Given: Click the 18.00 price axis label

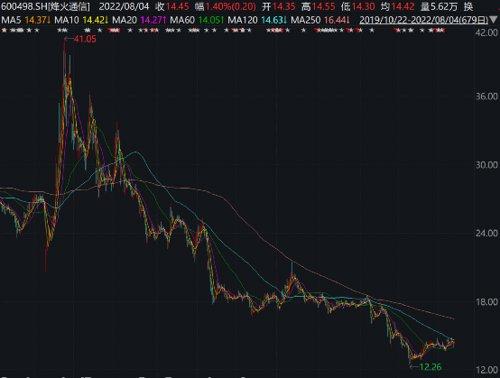Looking at the screenshot, I should (487, 302).
